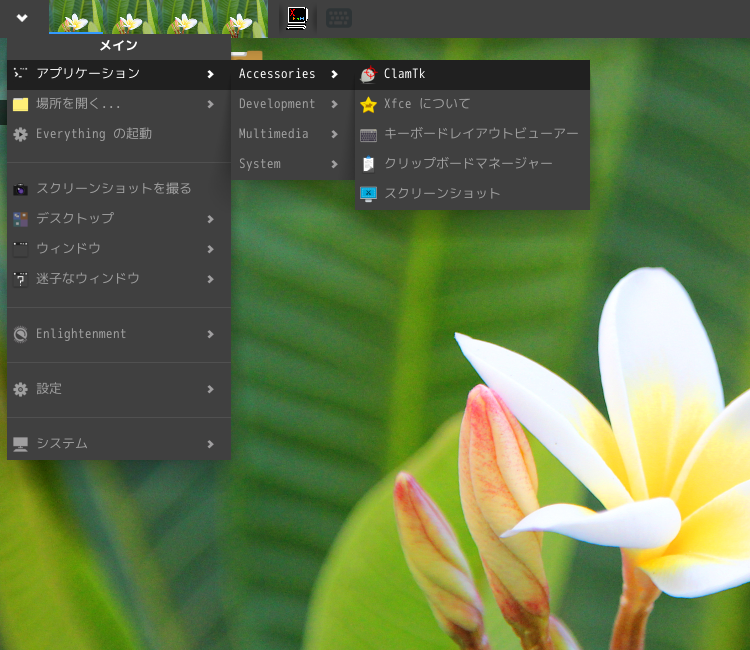Open the 場所を開く... entry
The width and height of the screenshot is (750, 650).
(119, 104)
